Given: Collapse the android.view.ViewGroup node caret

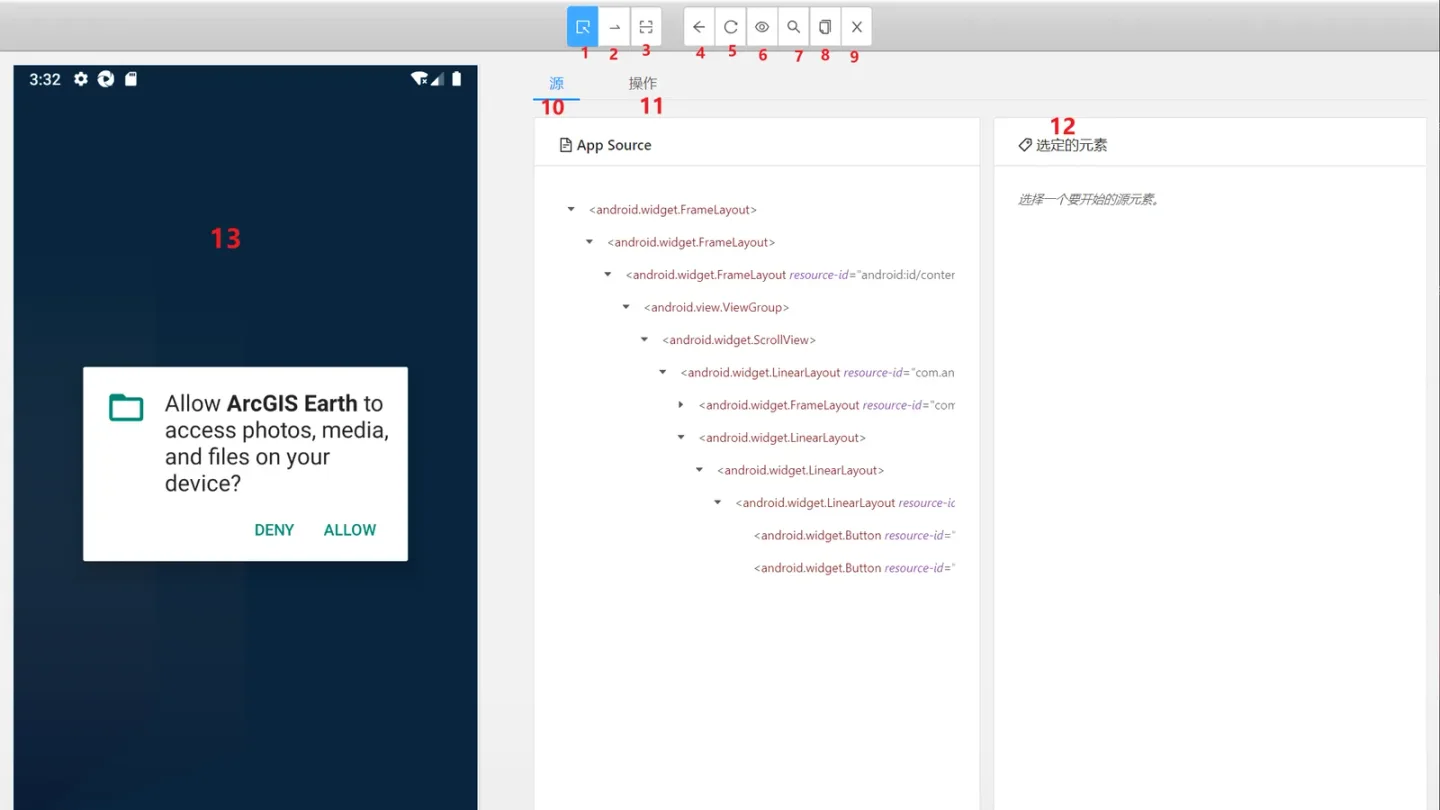Looking at the screenshot, I should [626, 307].
